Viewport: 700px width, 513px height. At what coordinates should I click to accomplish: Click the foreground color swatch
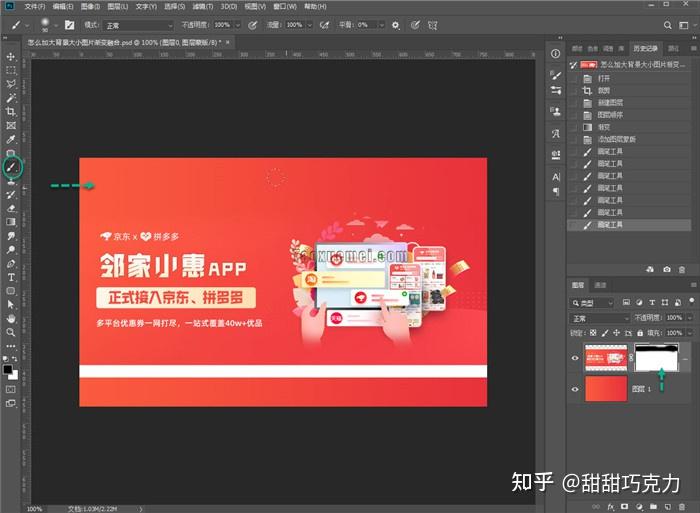pos(8,369)
